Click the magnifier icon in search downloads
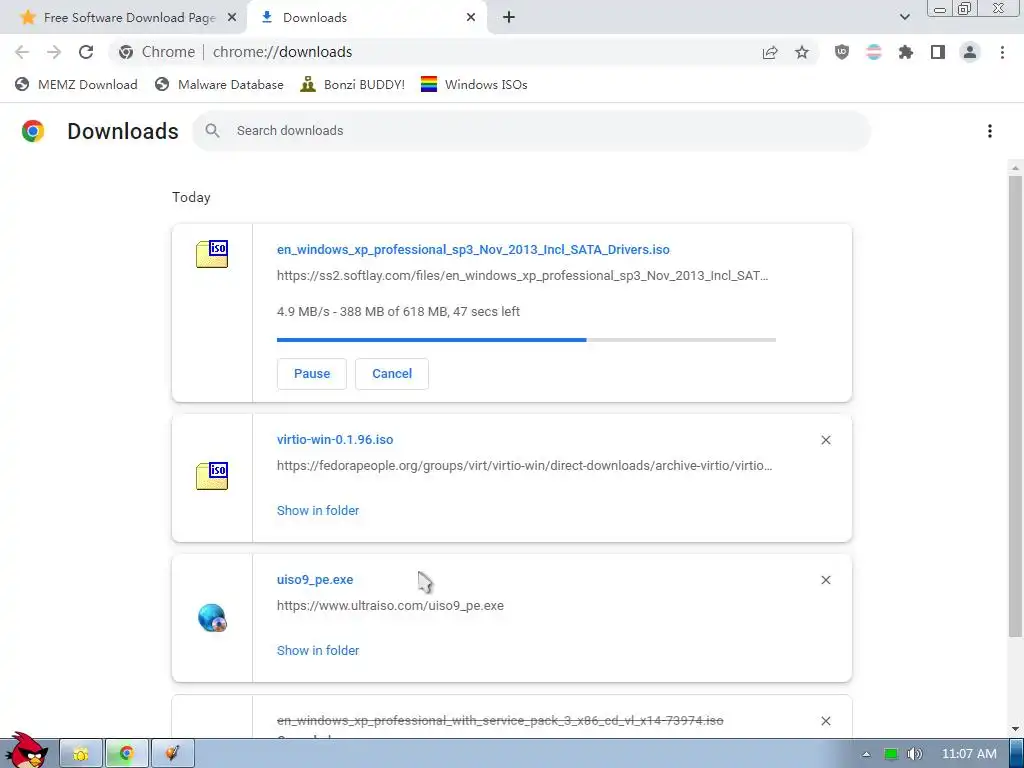The image size is (1024, 768). click(212, 131)
